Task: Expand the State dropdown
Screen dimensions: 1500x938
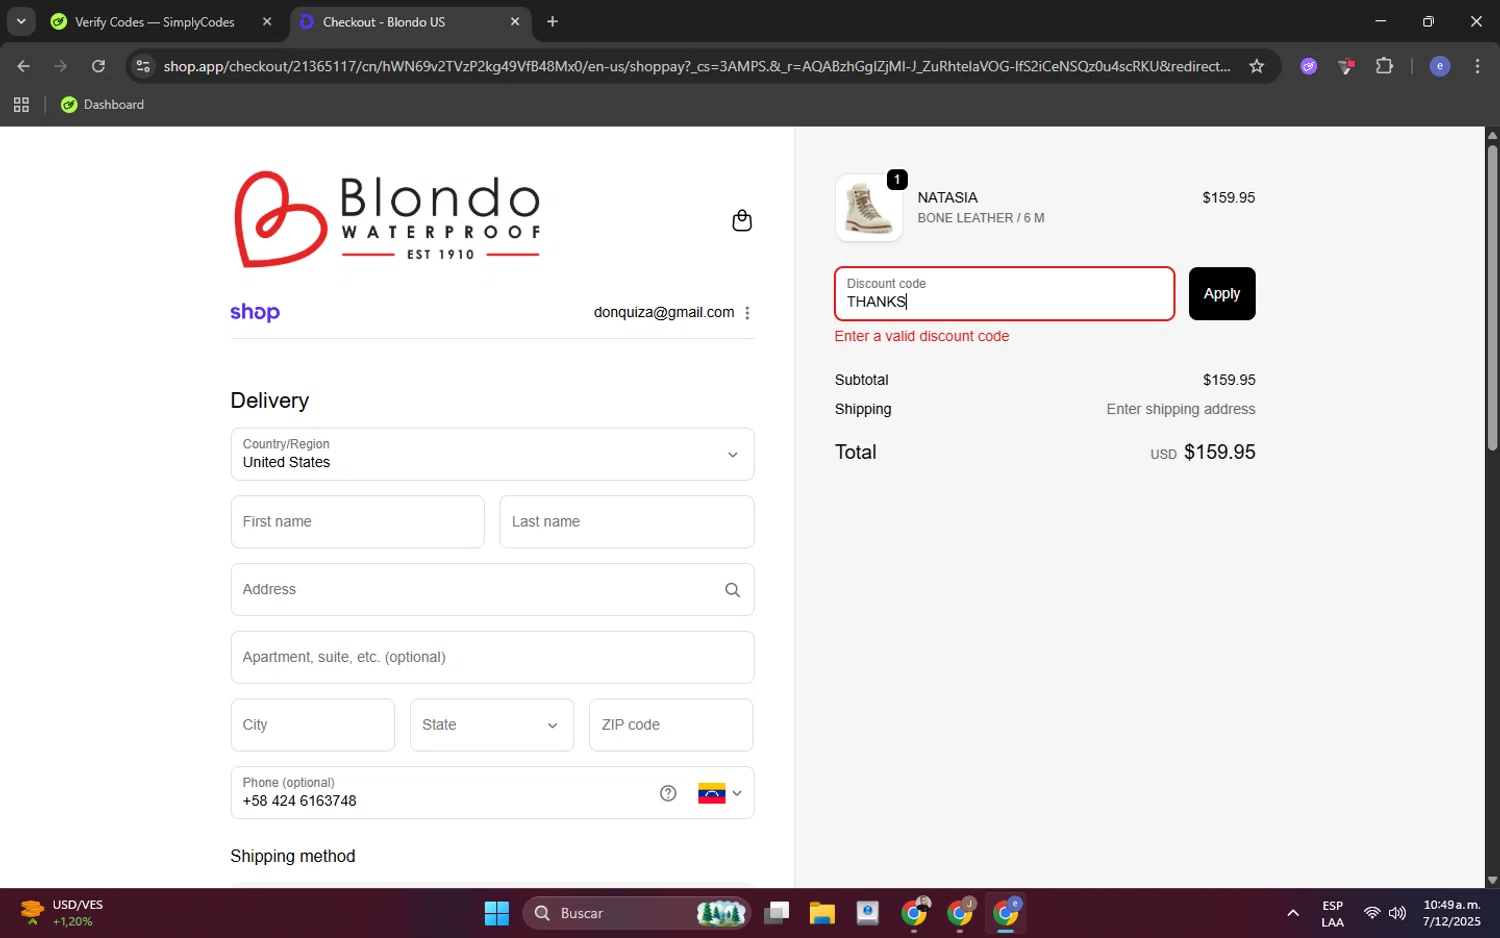Action: coord(492,725)
